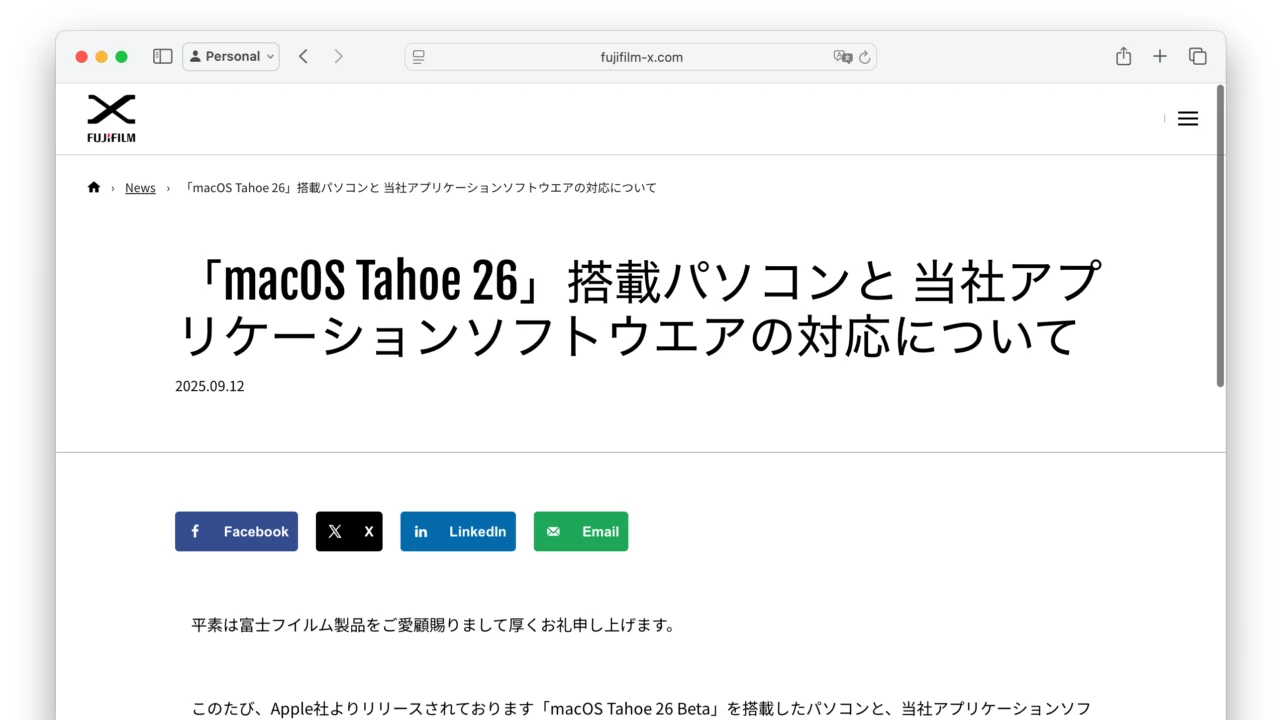
Task: Open the share sheet in Safari toolbar
Action: click(x=1123, y=56)
